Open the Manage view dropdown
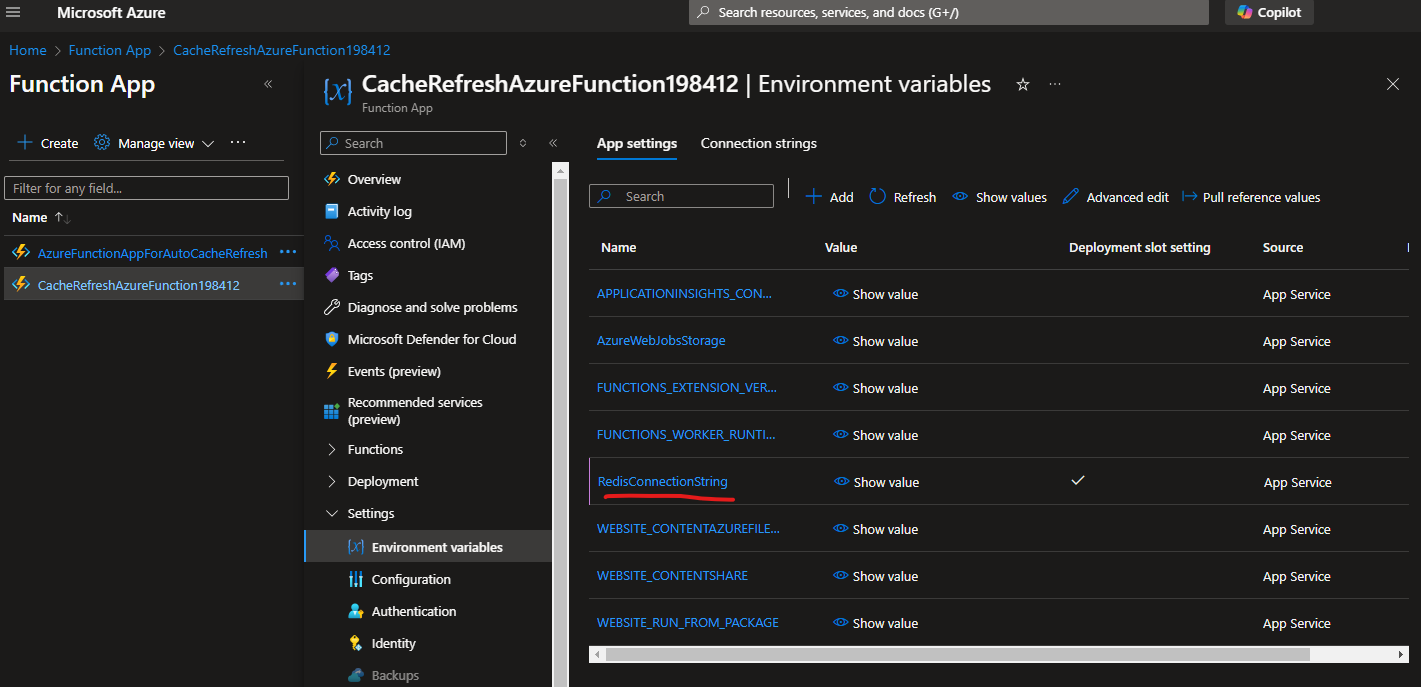Image resolution: width=1421 pixels, height=687 pixels. point(155,143)
